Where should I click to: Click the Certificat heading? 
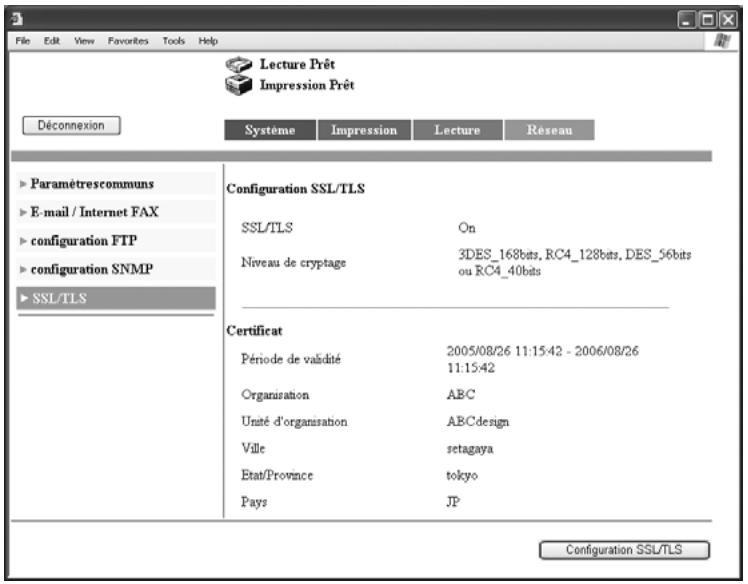pos(254,331)
